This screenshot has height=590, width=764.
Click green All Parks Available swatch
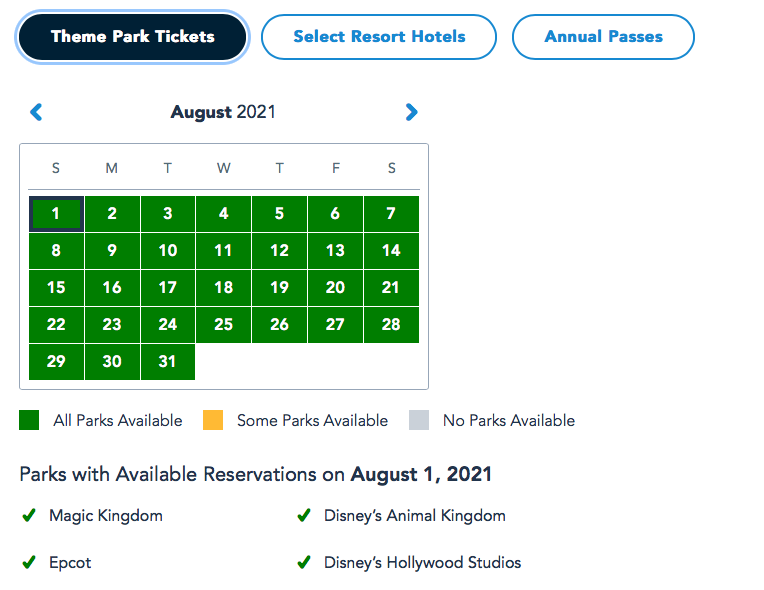(29, 421)
